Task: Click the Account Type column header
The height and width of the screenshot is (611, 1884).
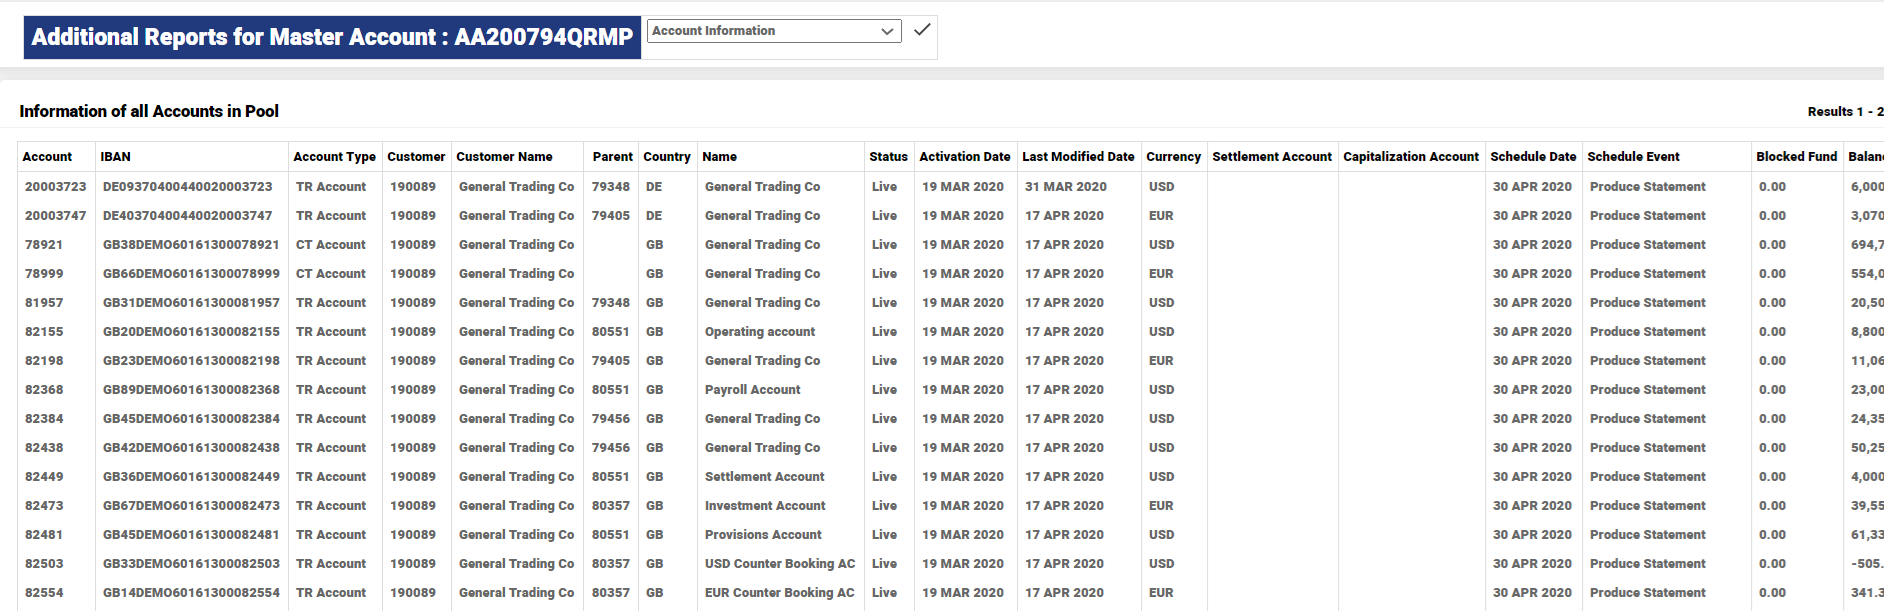Action: [x=334, y=157]
